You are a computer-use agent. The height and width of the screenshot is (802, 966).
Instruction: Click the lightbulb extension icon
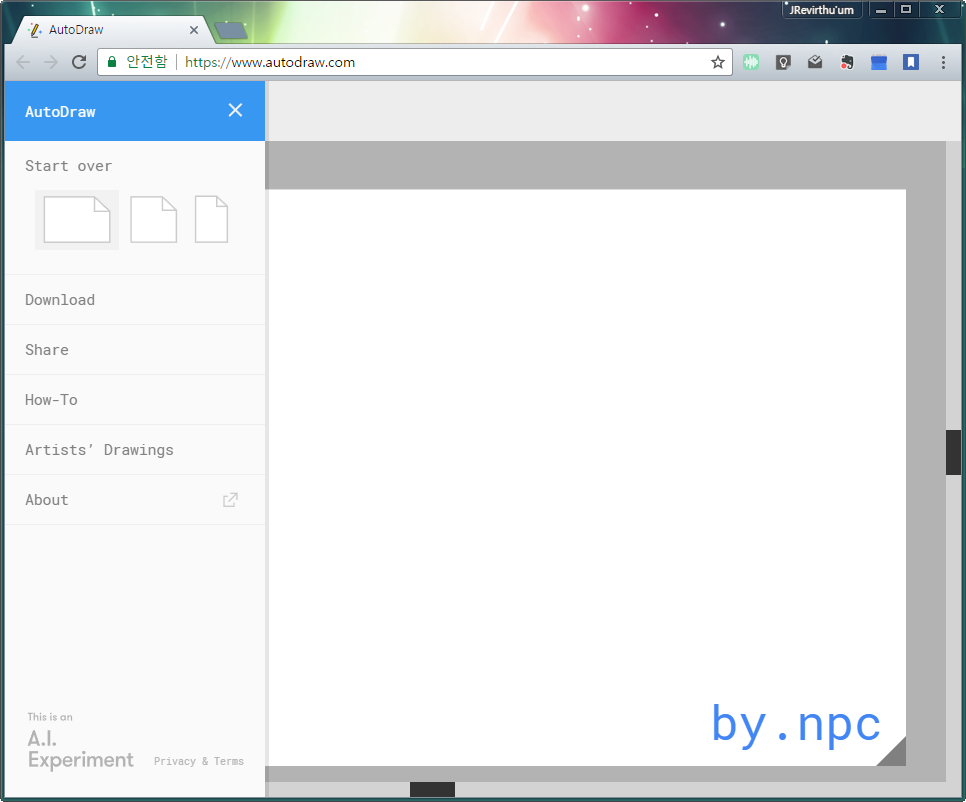coord(783,62)
